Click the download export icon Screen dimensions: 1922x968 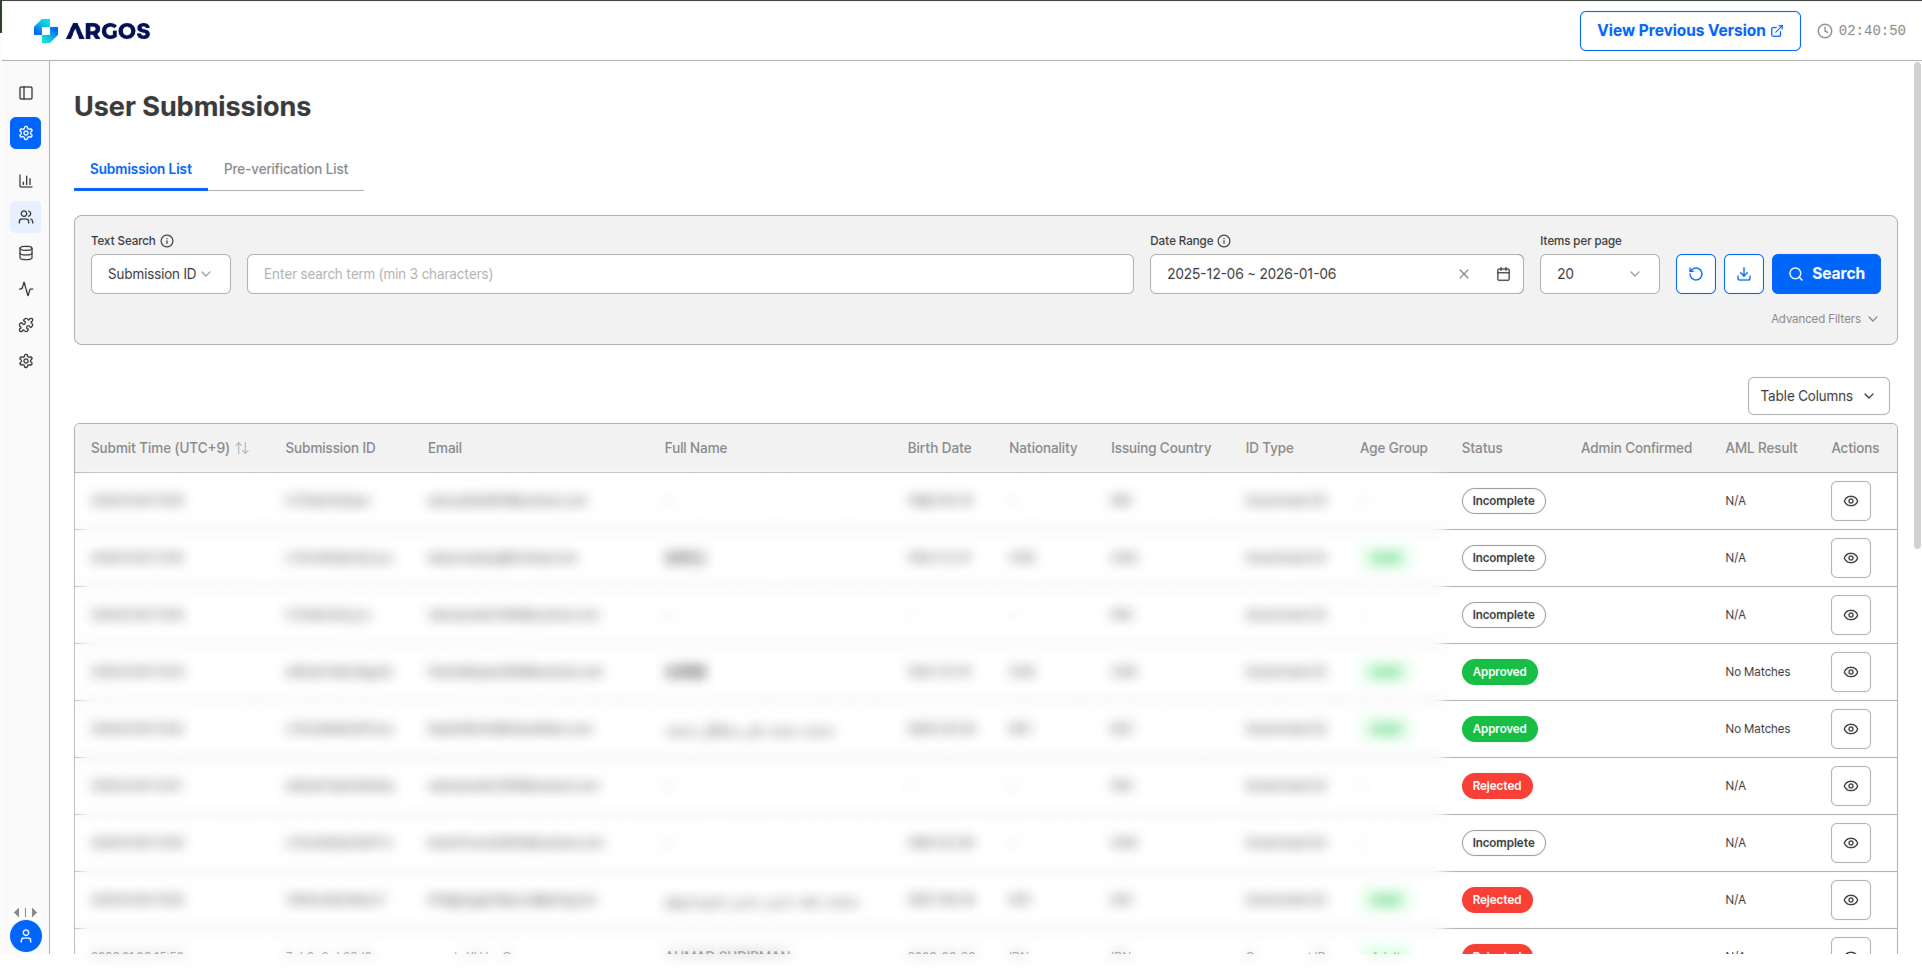click(1743, 273)
